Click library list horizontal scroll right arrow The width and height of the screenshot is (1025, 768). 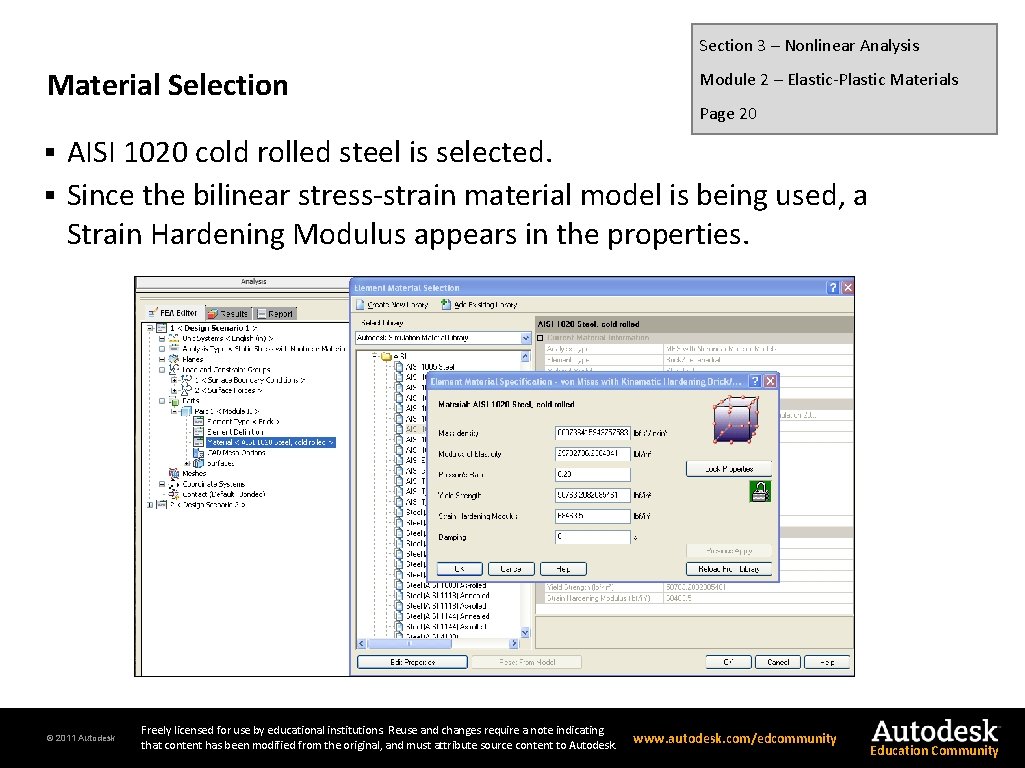(x=514, y=644)
